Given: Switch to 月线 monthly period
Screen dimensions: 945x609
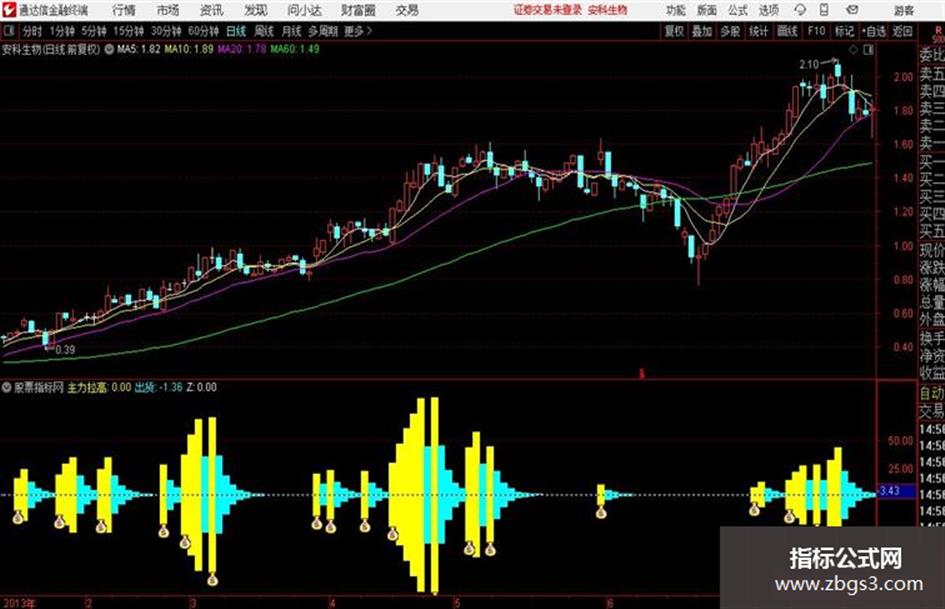Looking at the screenshot, I should (x=292, y=31).
